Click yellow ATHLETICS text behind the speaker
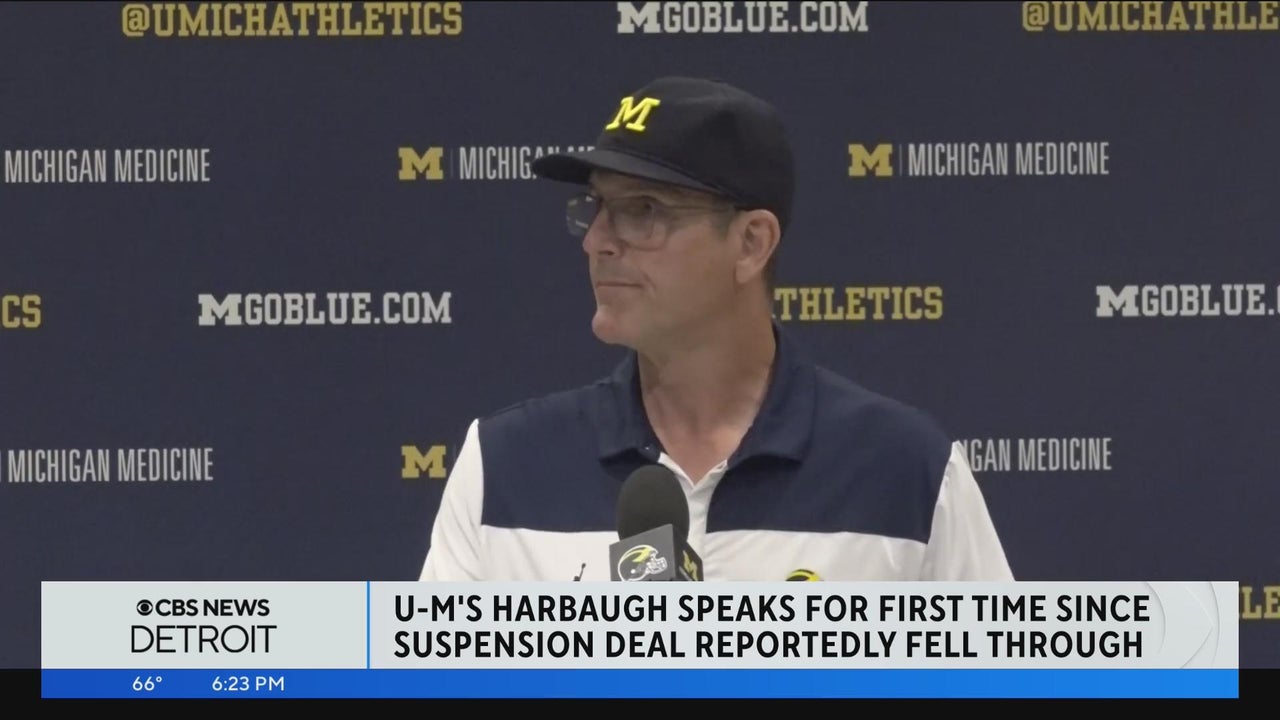This screenshot has height=720, width=1280. pyautogui.click(x=858, y=303)
